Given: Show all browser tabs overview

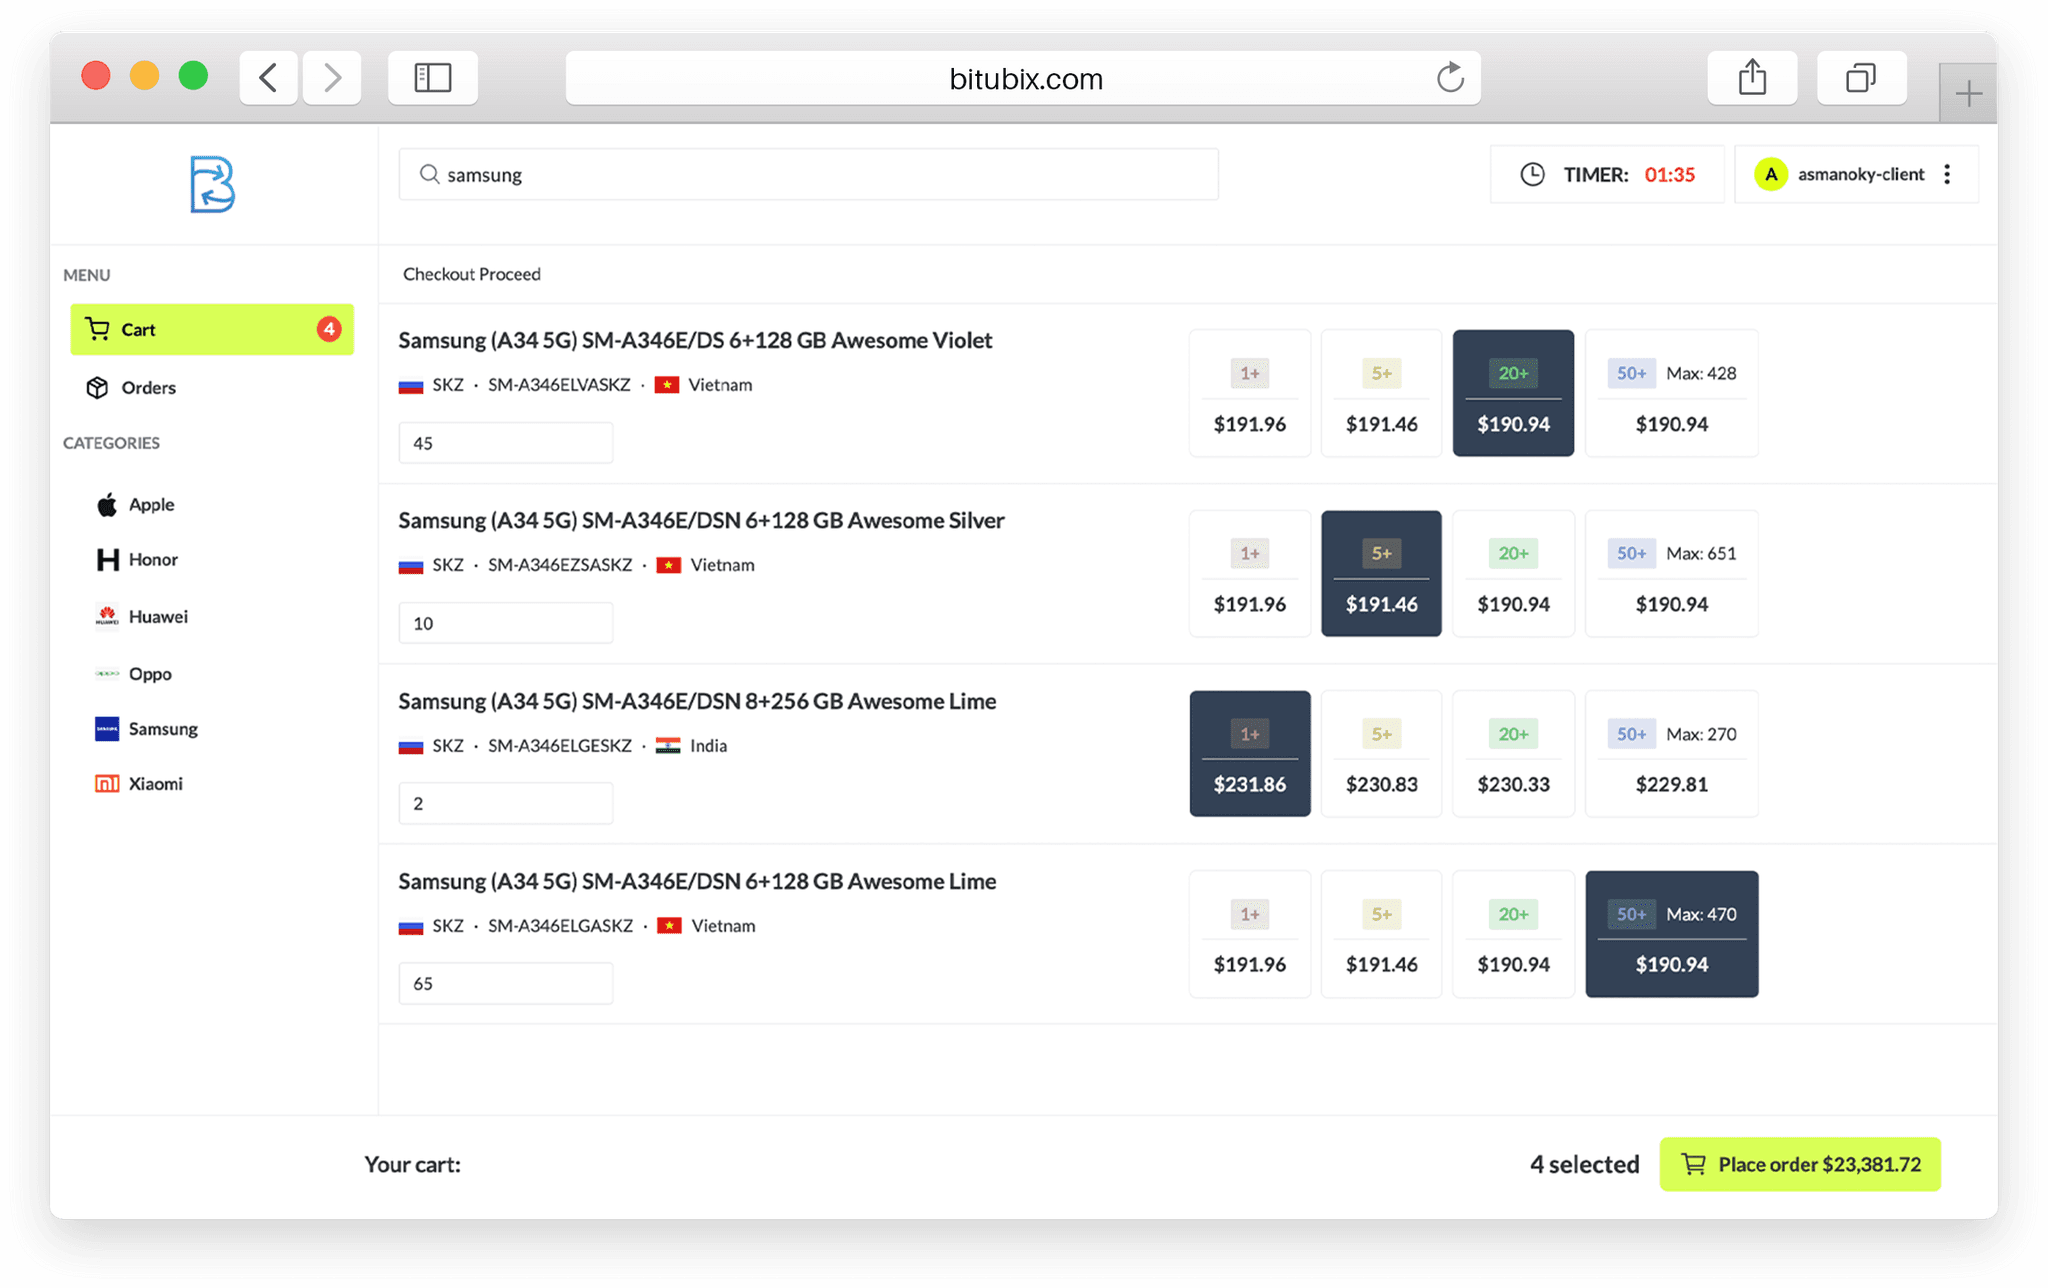Looking at the screenshot, I should tap(1861, 77).
